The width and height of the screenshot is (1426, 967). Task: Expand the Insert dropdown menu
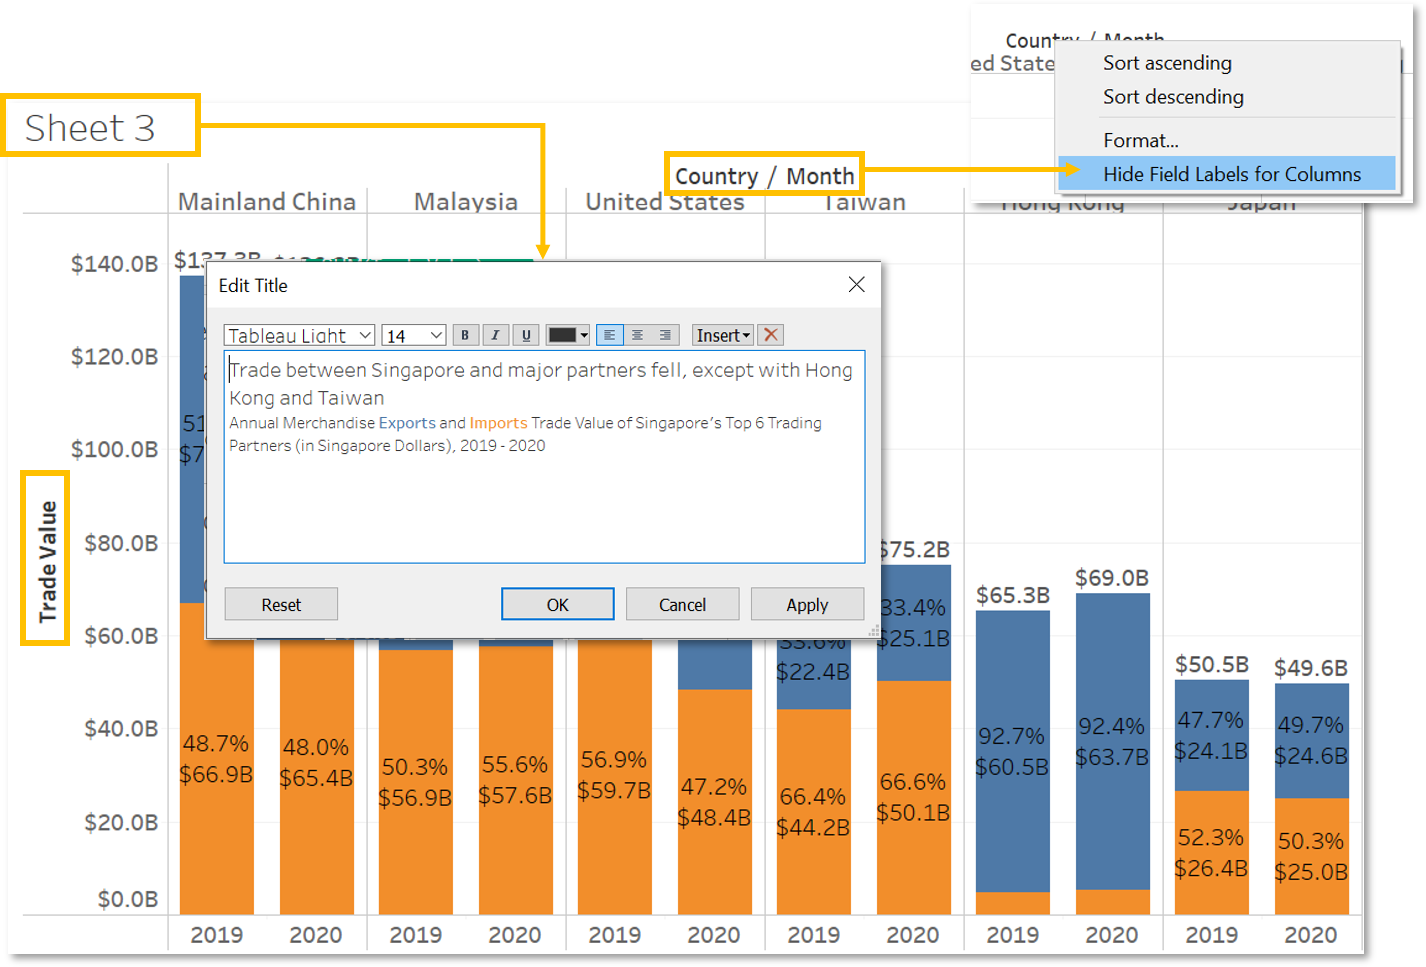coord(722,336)
